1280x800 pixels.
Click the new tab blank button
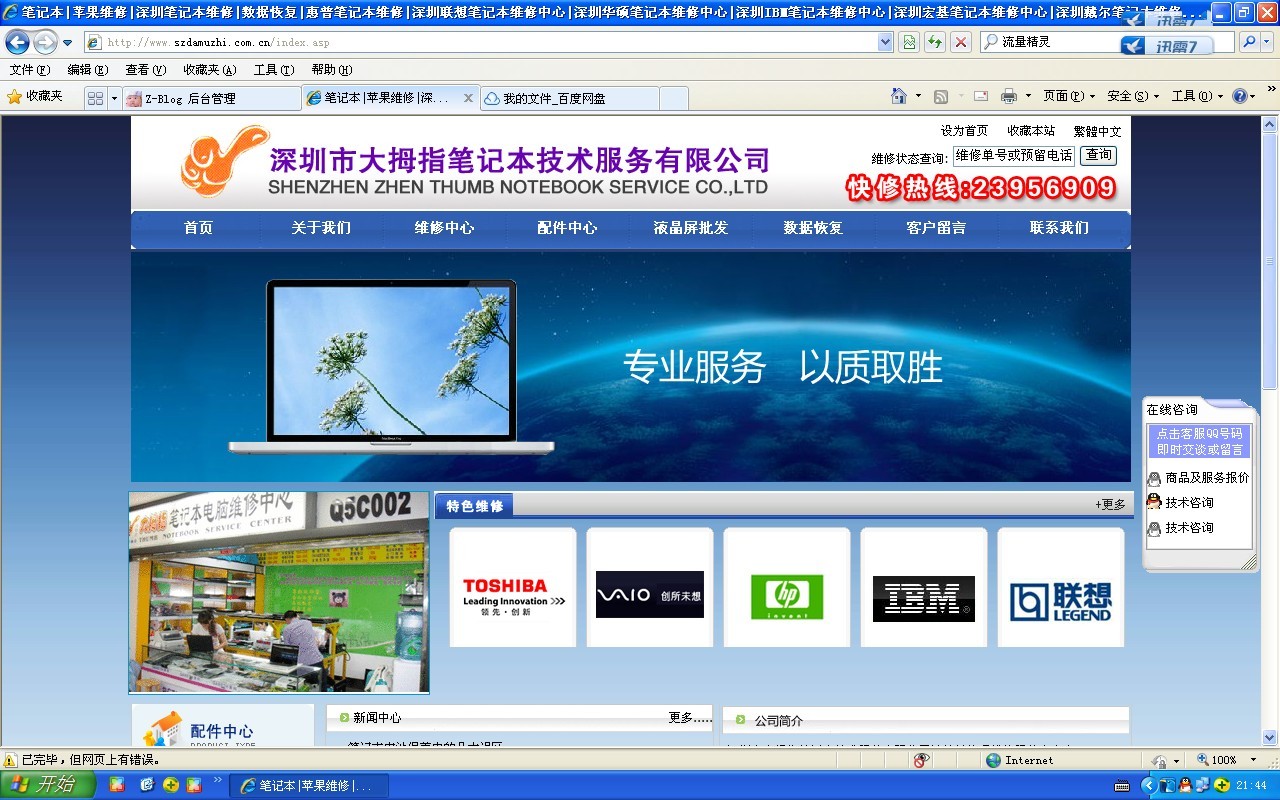click(674, 98)
